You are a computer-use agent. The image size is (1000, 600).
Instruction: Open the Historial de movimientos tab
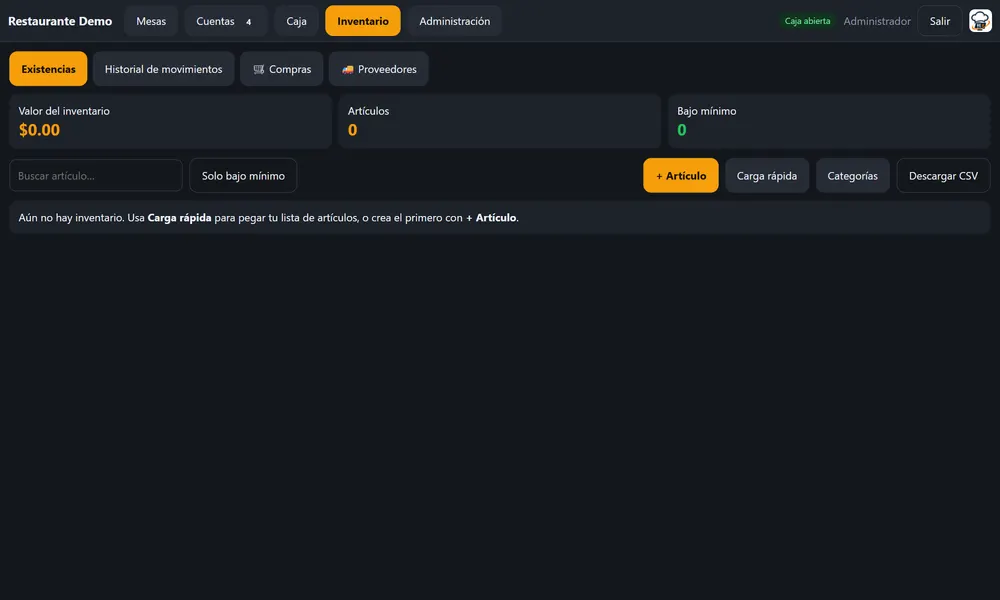tap(163, 69)
